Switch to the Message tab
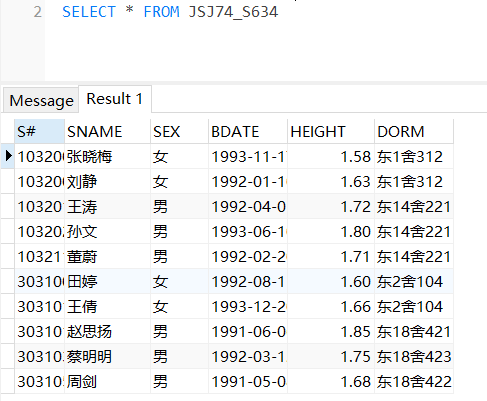This screenshot has height=401, width=487. coord(41,100)
